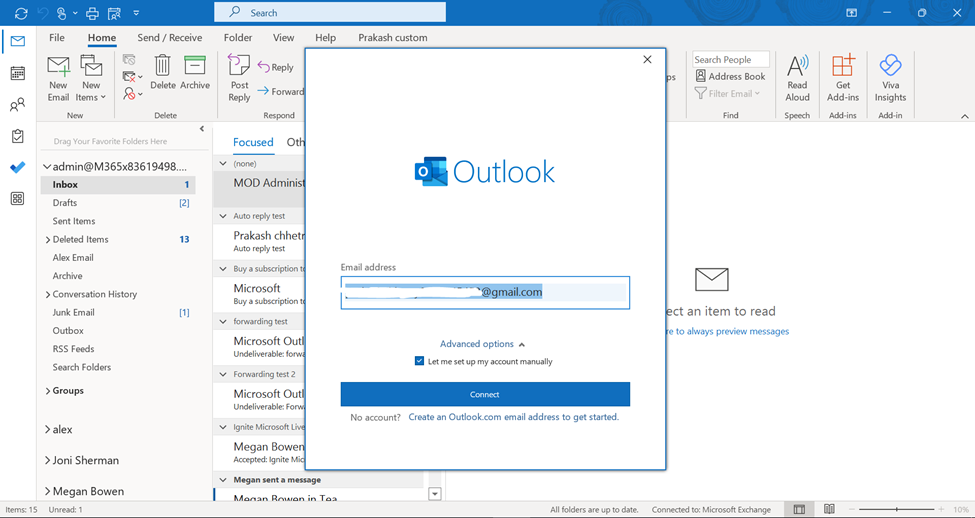Image resolution: width=975 pixels, height=518 pixels.
Task: Click the Search People field
Action: click(x=731, y=59)
